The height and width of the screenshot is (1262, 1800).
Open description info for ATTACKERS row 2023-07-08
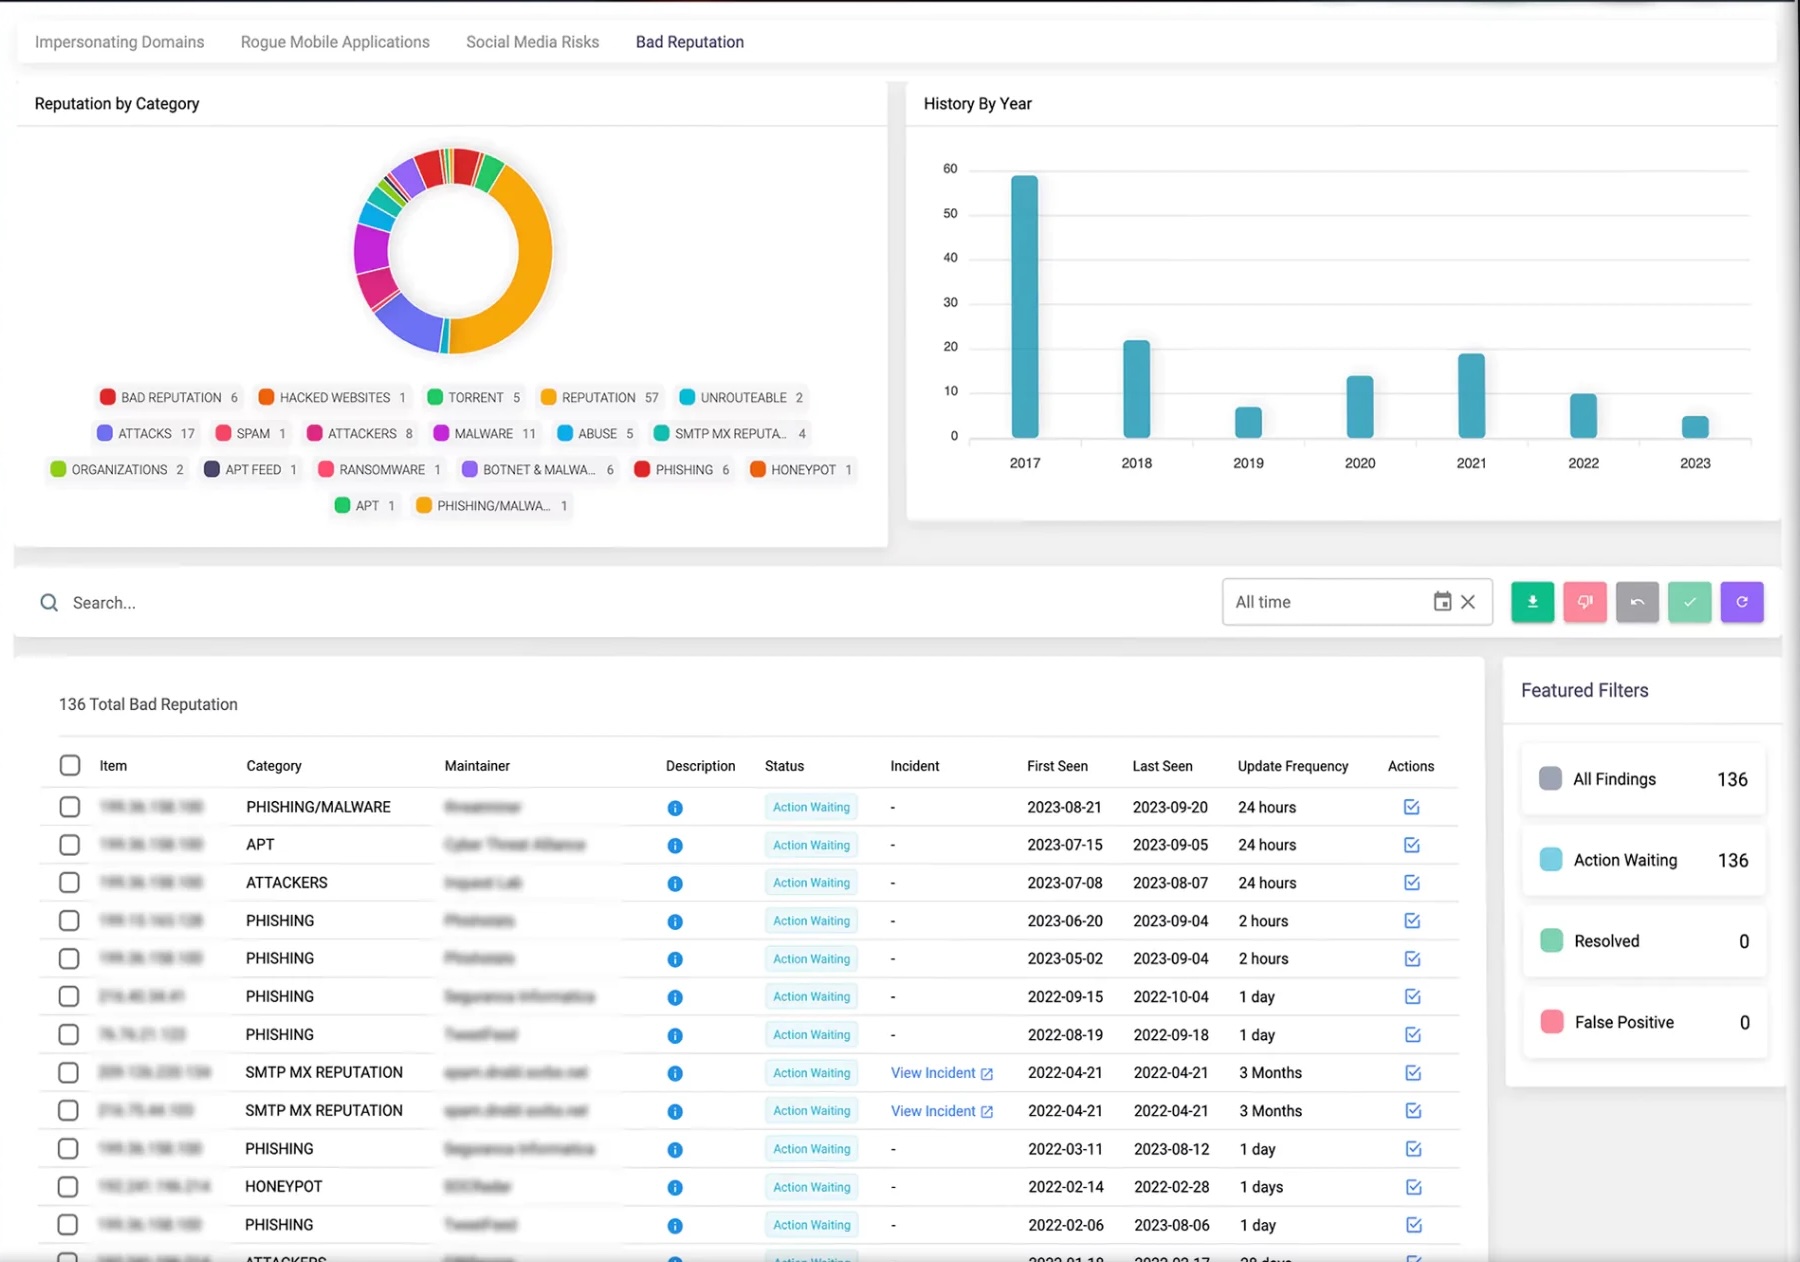(675, 884)
